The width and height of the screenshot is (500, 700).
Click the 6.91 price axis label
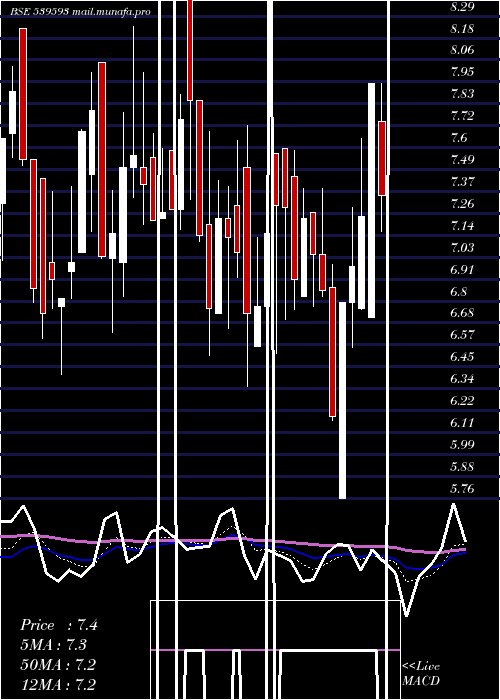(462, 270)
